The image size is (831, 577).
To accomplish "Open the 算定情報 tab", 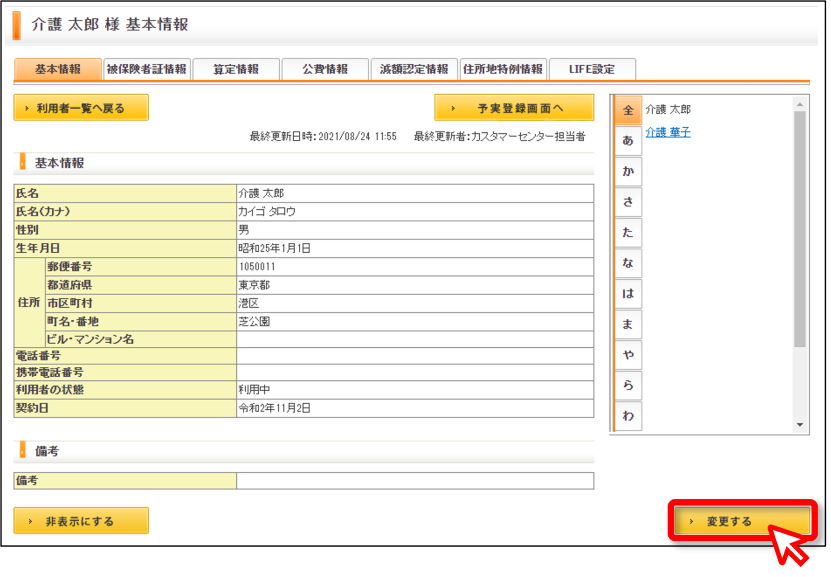I will [x=236, y=69].
